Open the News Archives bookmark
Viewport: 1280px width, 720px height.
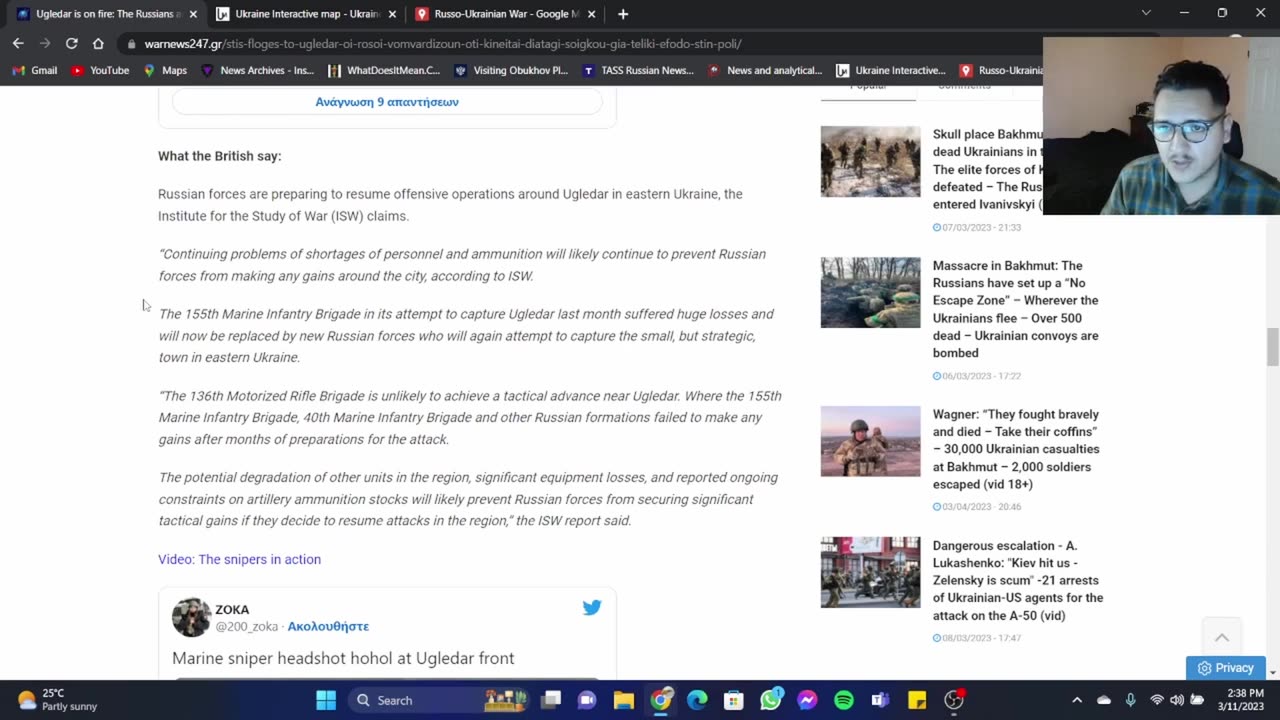coord(257,70)
